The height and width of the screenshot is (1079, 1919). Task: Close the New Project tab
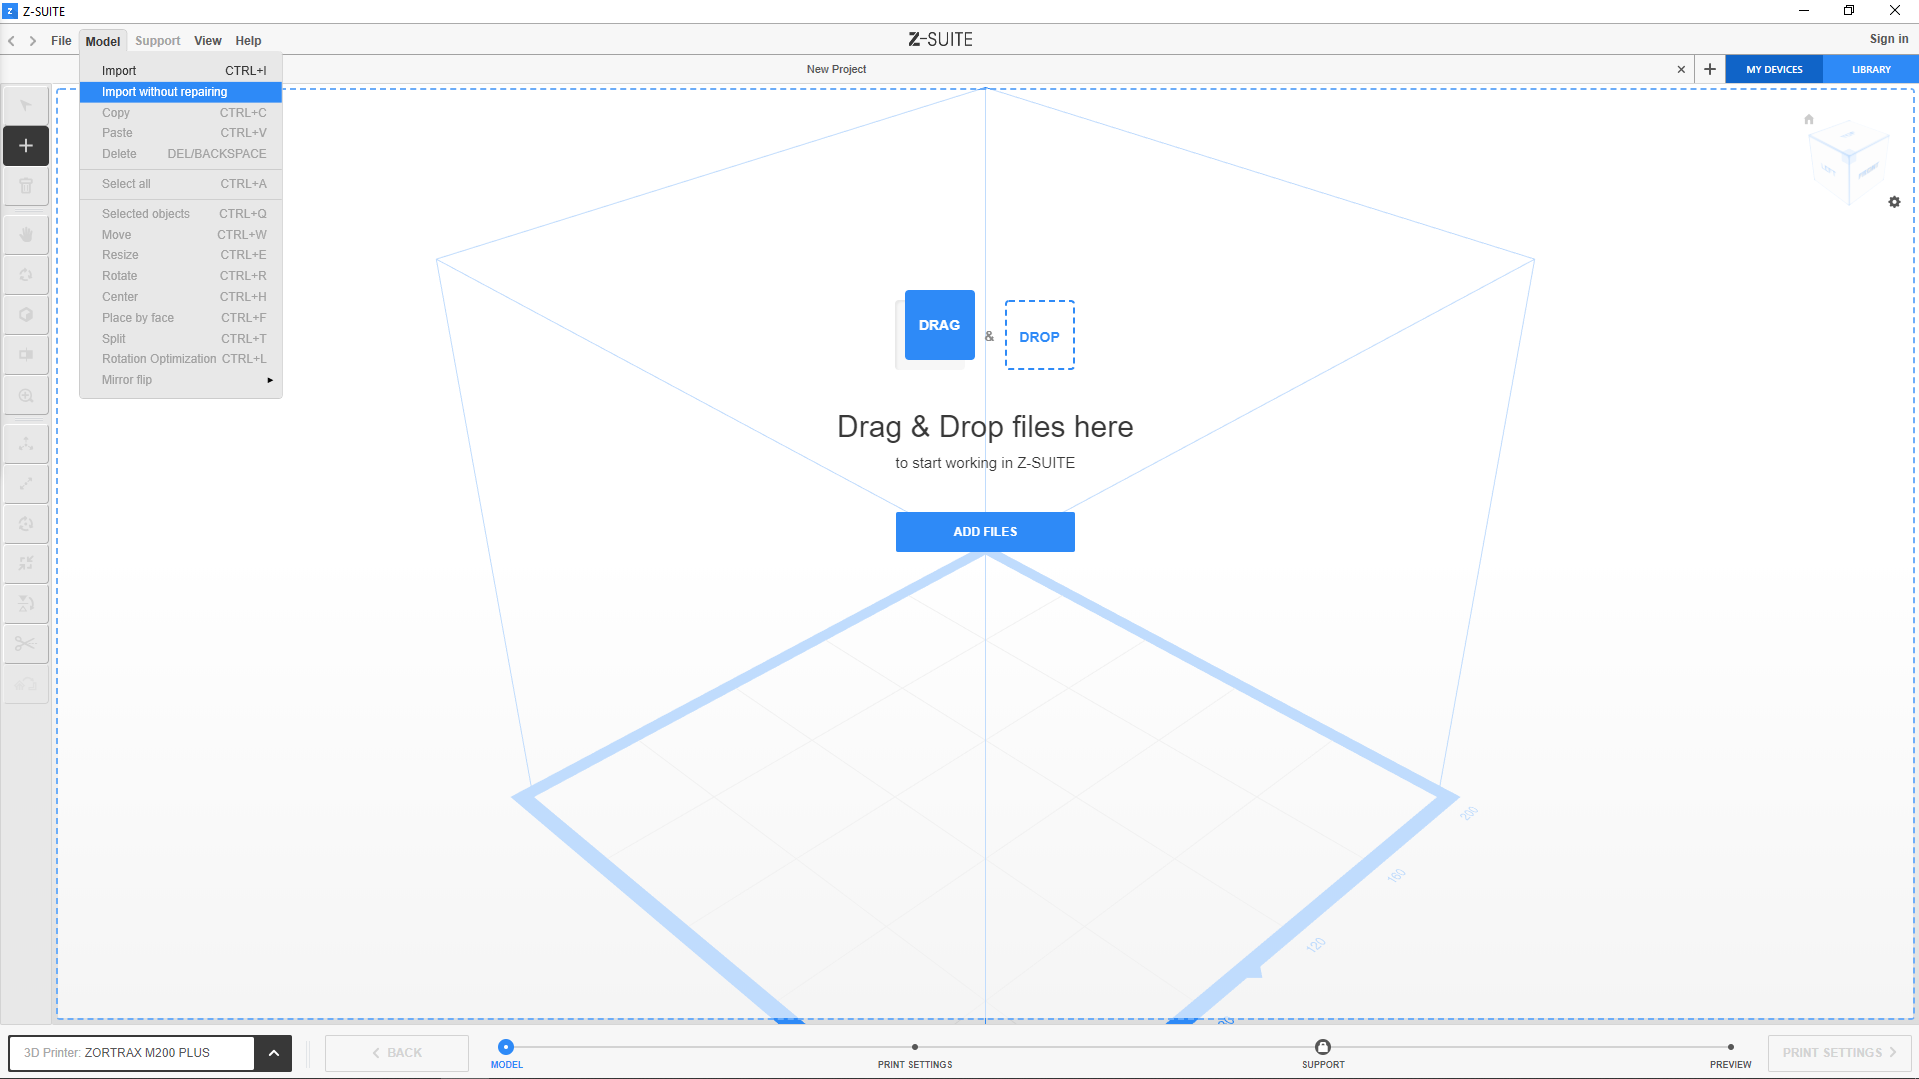pyautogui.click(x=1681, y=69)
